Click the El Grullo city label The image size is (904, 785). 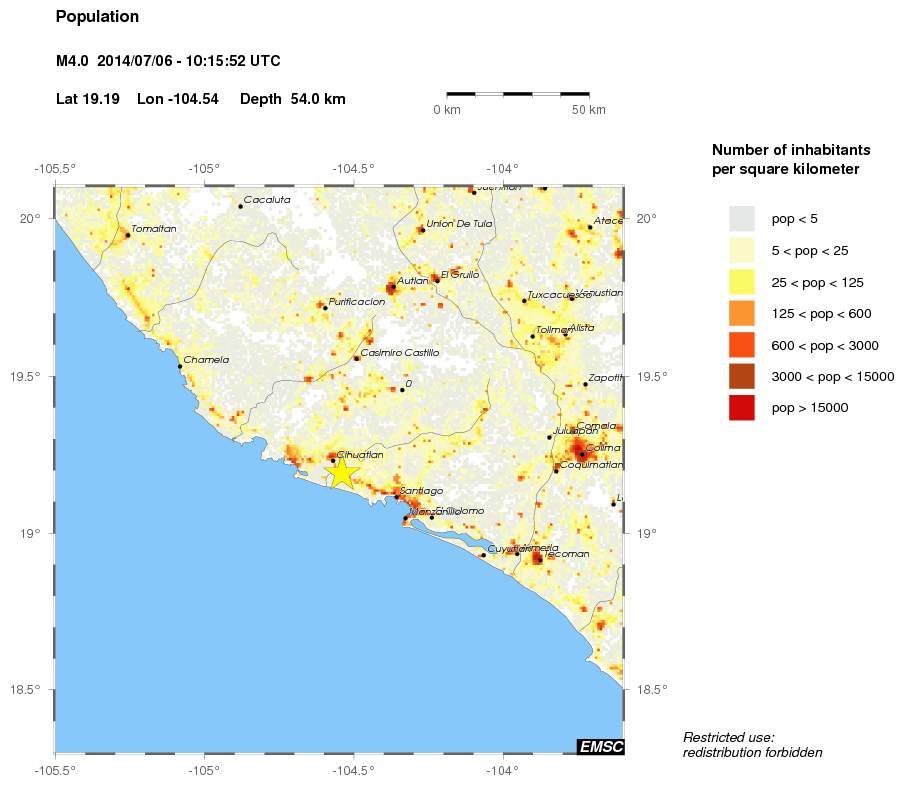pyautogui.click(x=460, y=275)
